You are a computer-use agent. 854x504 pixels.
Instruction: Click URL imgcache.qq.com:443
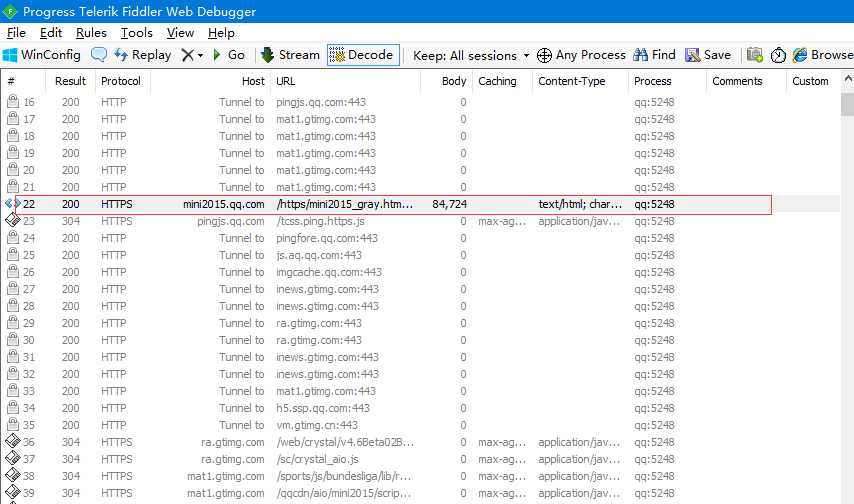click(x=329, y=272)
